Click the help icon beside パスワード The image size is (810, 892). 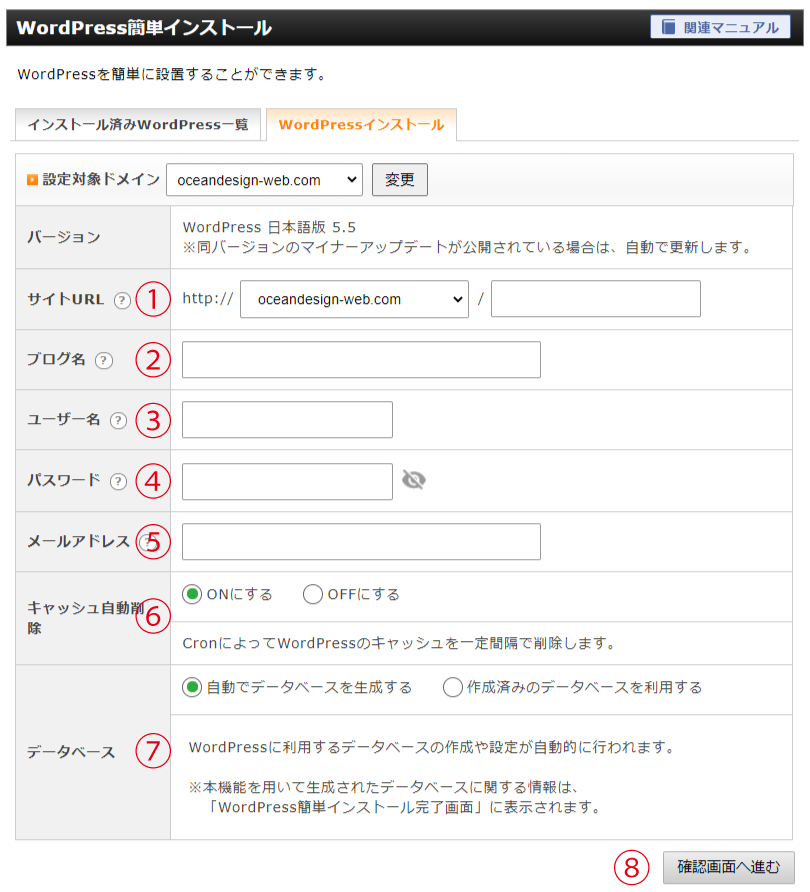tap(118, 481)
